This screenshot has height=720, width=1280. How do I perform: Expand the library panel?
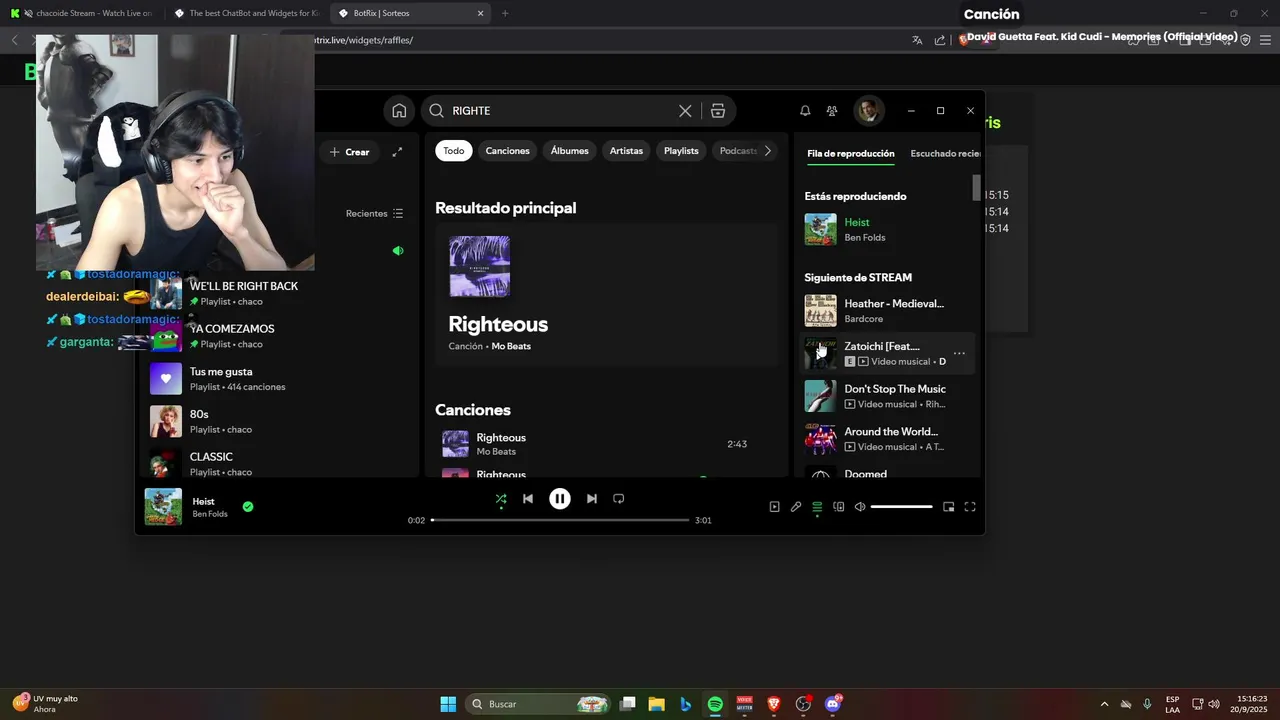pyautogui.click(x=397, y=152)
